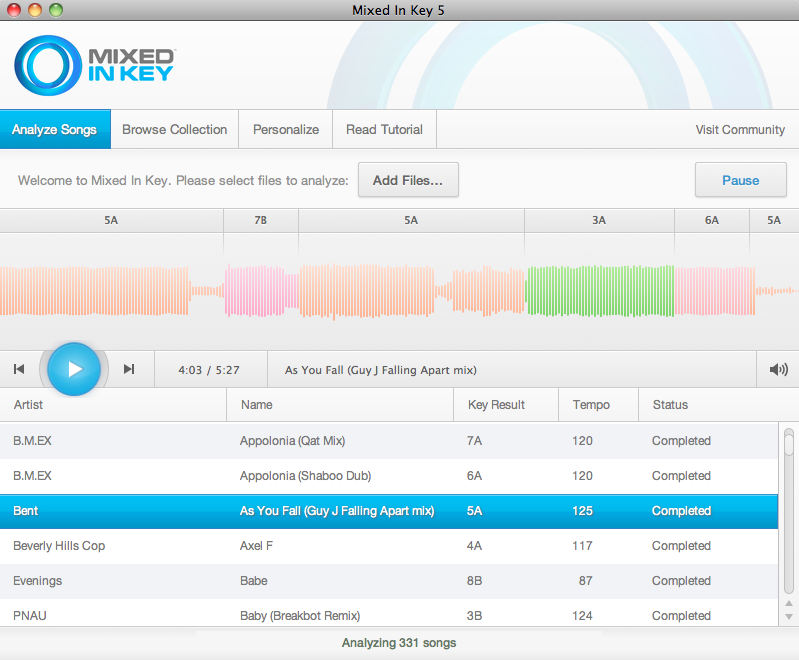
Task: Minimize the window with yellow button
Action: coord(35,10)
